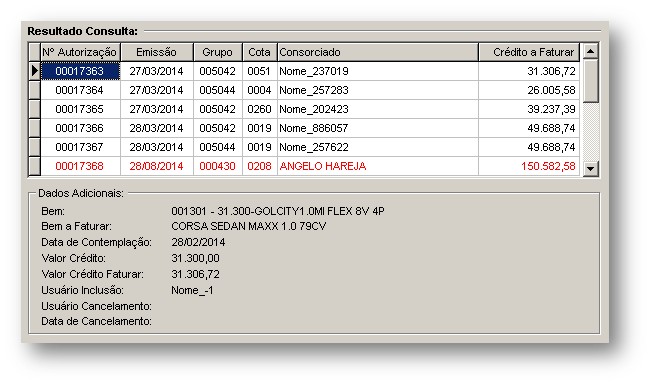Click cota 0004 cell

(x=260, y=90)
